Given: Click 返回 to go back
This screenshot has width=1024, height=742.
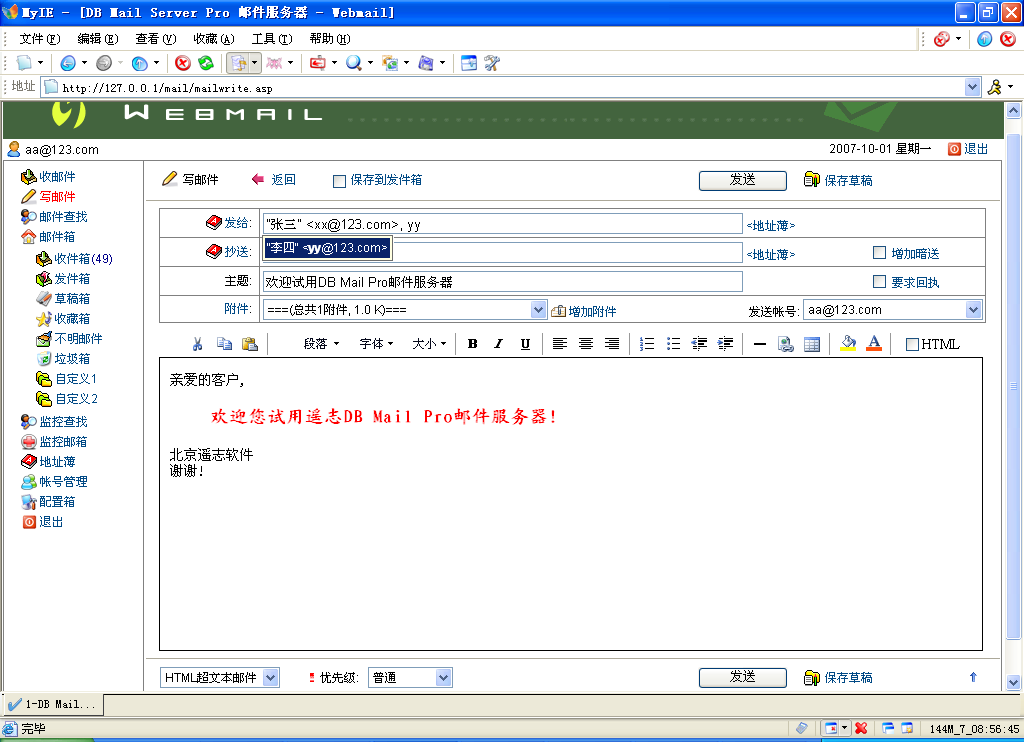Looking at the screenshot, I should pyautogui.click(x=283, y=180).
